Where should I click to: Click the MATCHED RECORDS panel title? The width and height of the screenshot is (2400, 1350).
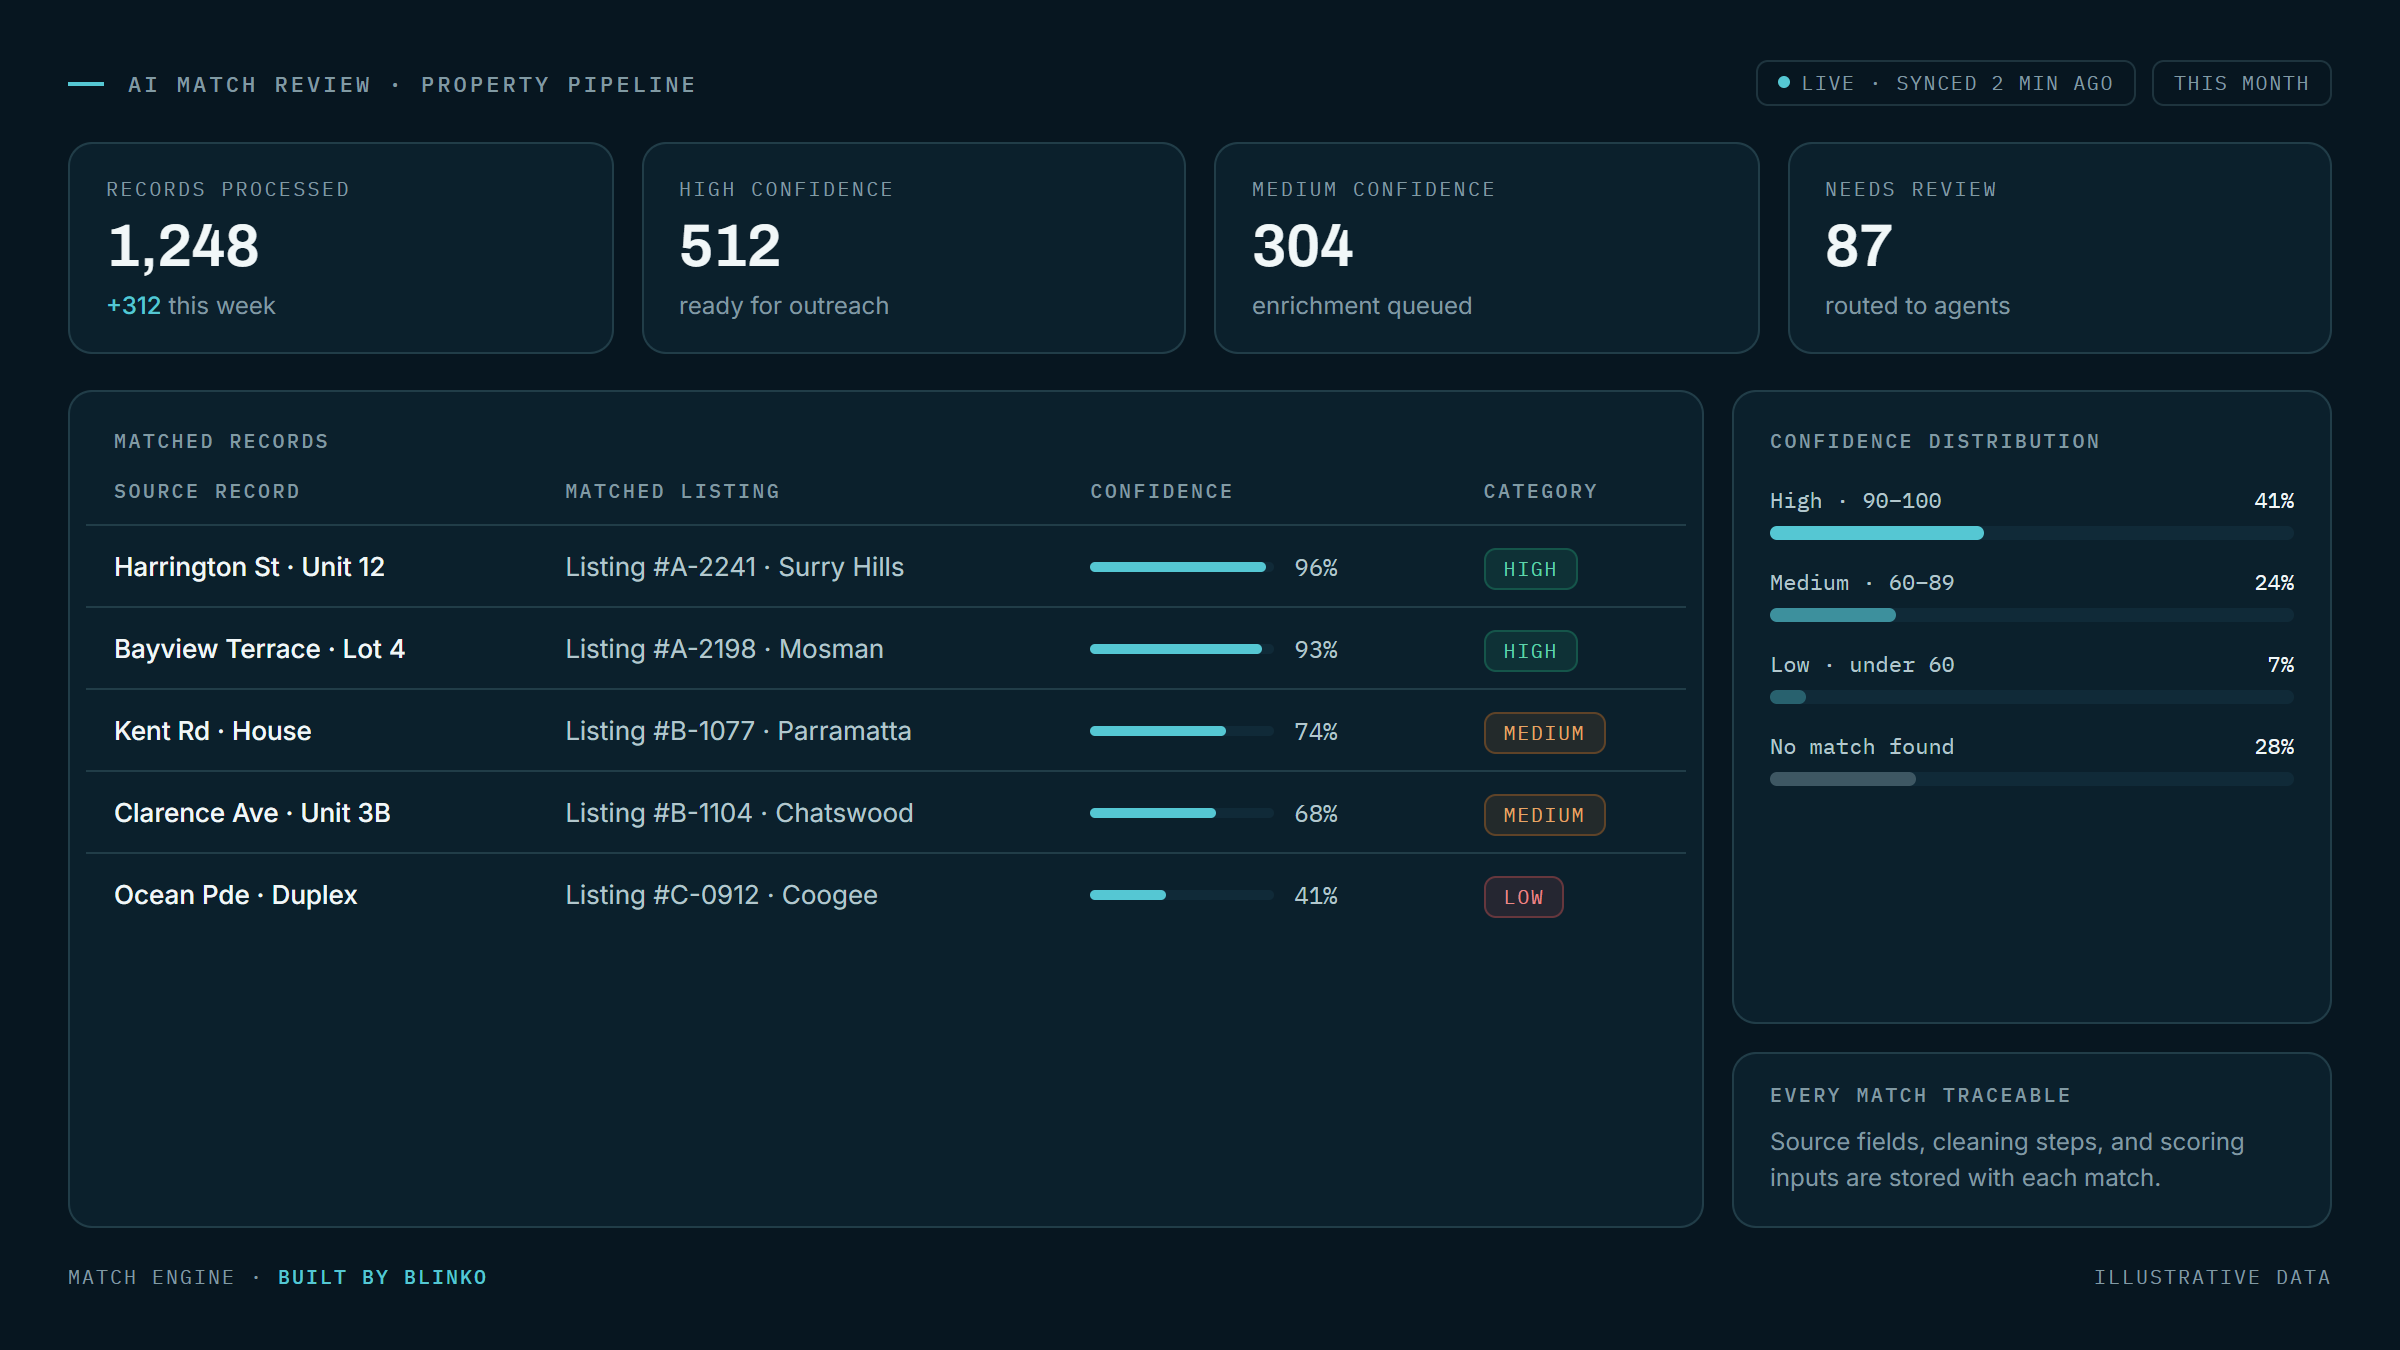(221, 441)
